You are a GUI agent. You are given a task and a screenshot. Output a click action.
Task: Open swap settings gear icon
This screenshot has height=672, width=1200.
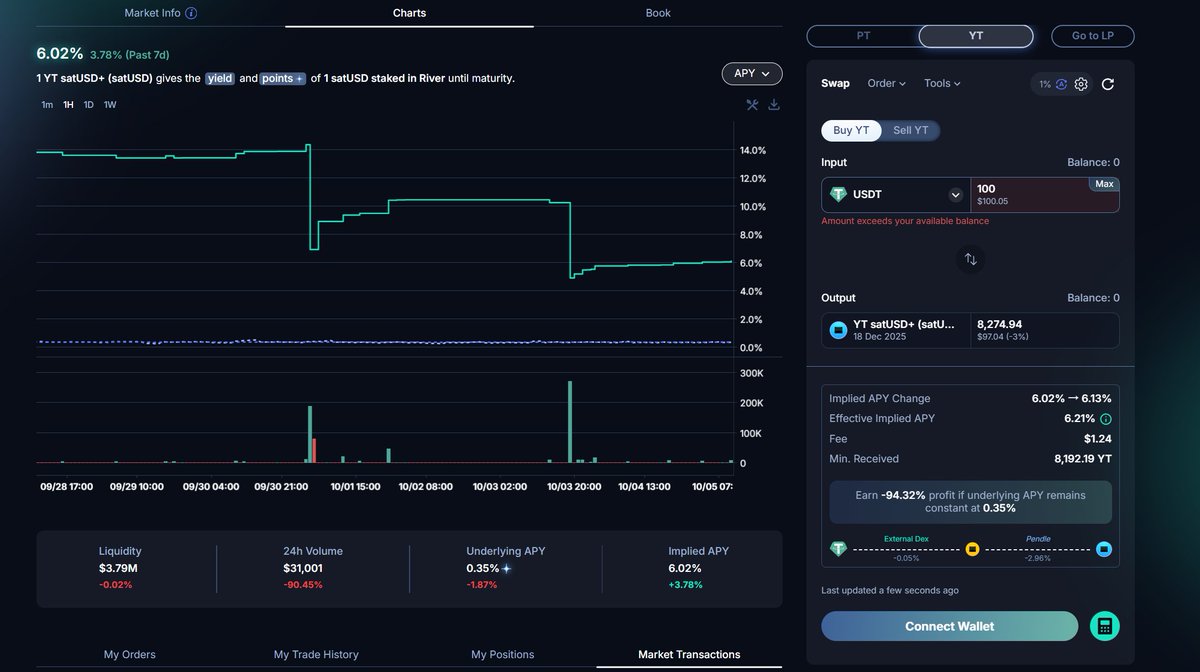[x=1081, y=84]
